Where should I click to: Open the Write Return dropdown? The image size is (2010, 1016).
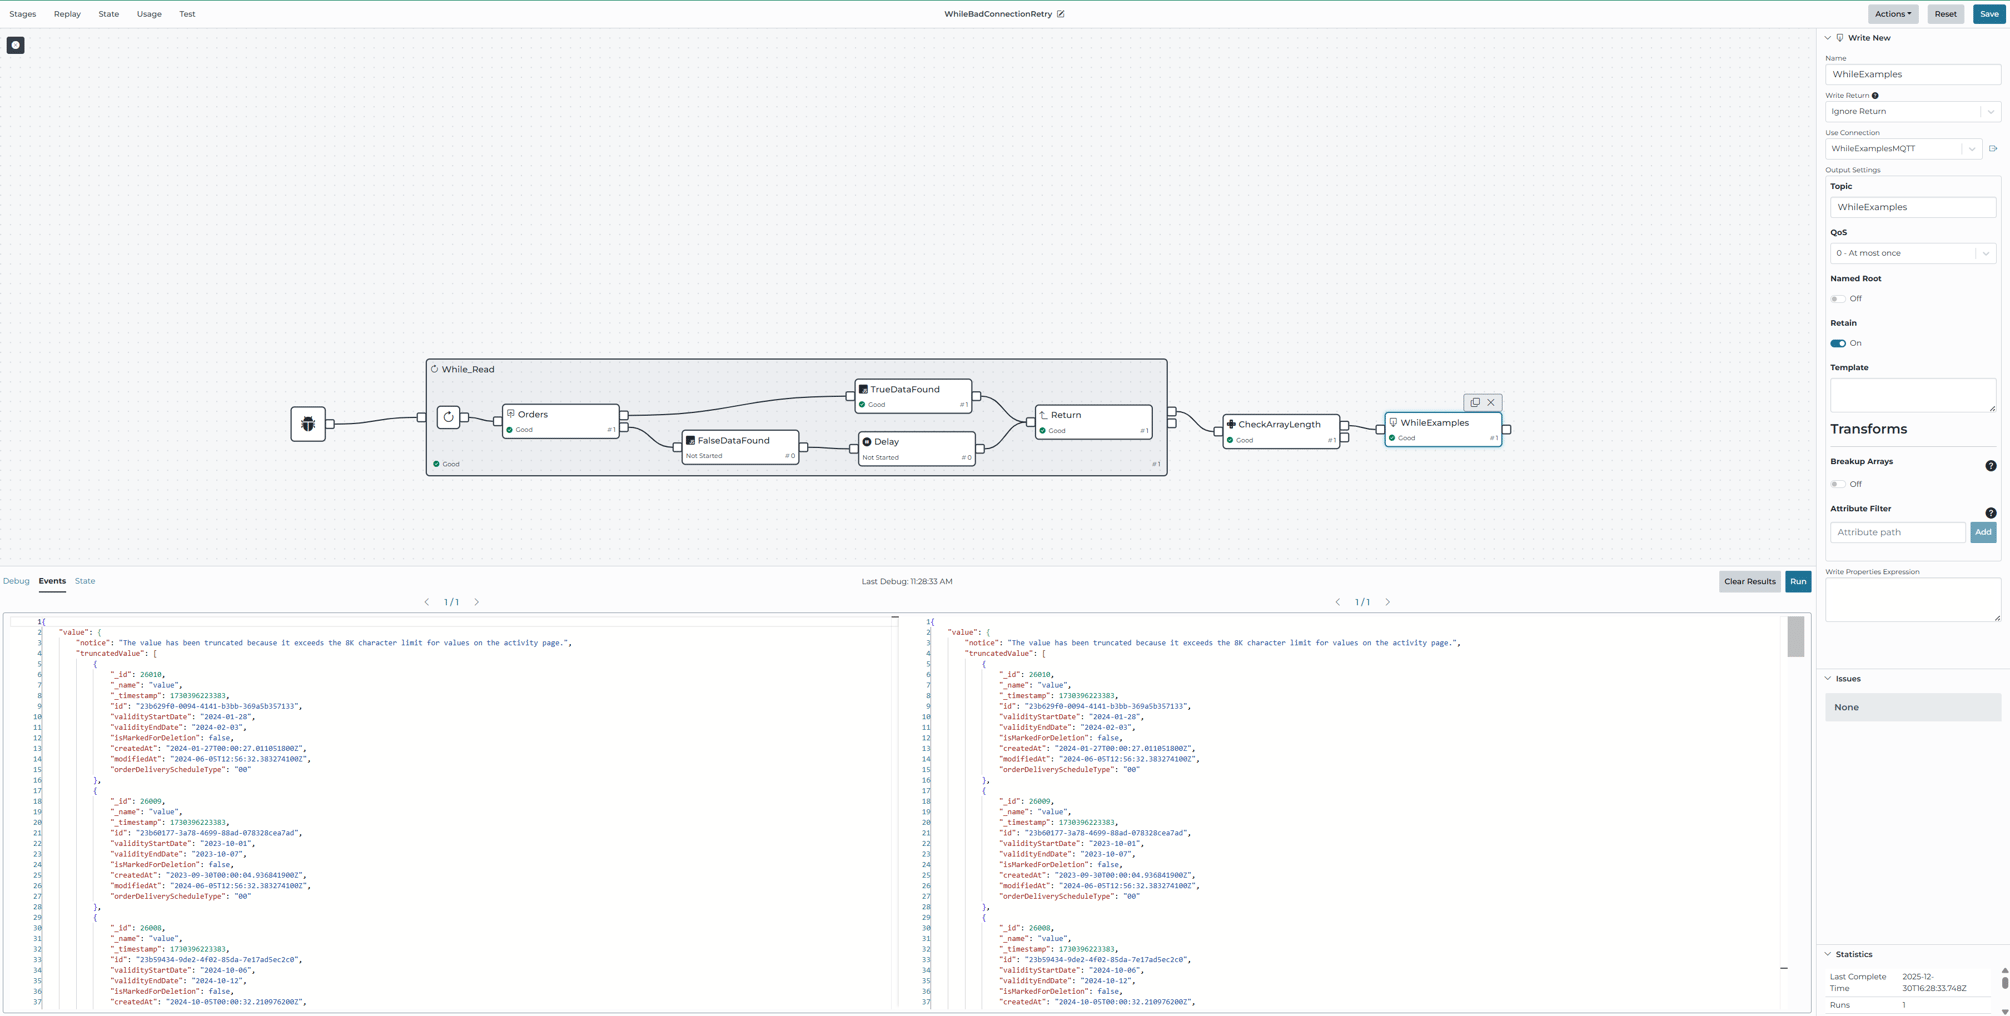click(1989, 111)
